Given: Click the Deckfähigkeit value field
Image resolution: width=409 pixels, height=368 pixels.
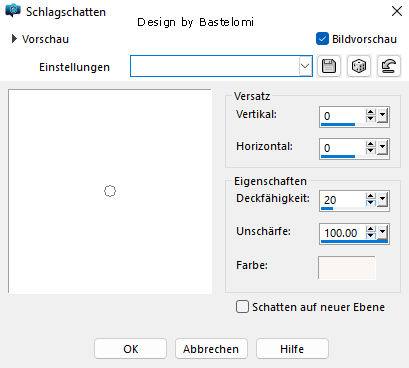Looking at the screenshot, I should point(343,200).
